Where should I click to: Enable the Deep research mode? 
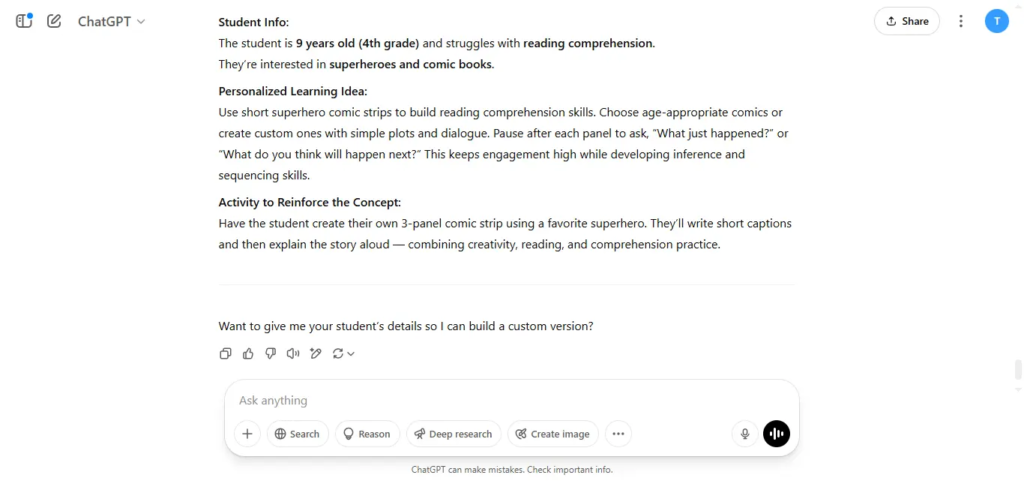pos(453,434)
